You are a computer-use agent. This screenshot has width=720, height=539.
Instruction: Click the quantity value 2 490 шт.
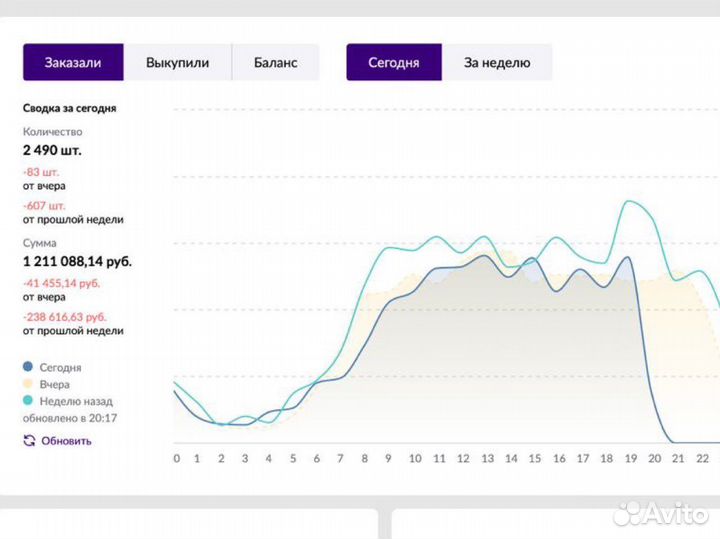[x=53, y=150]
